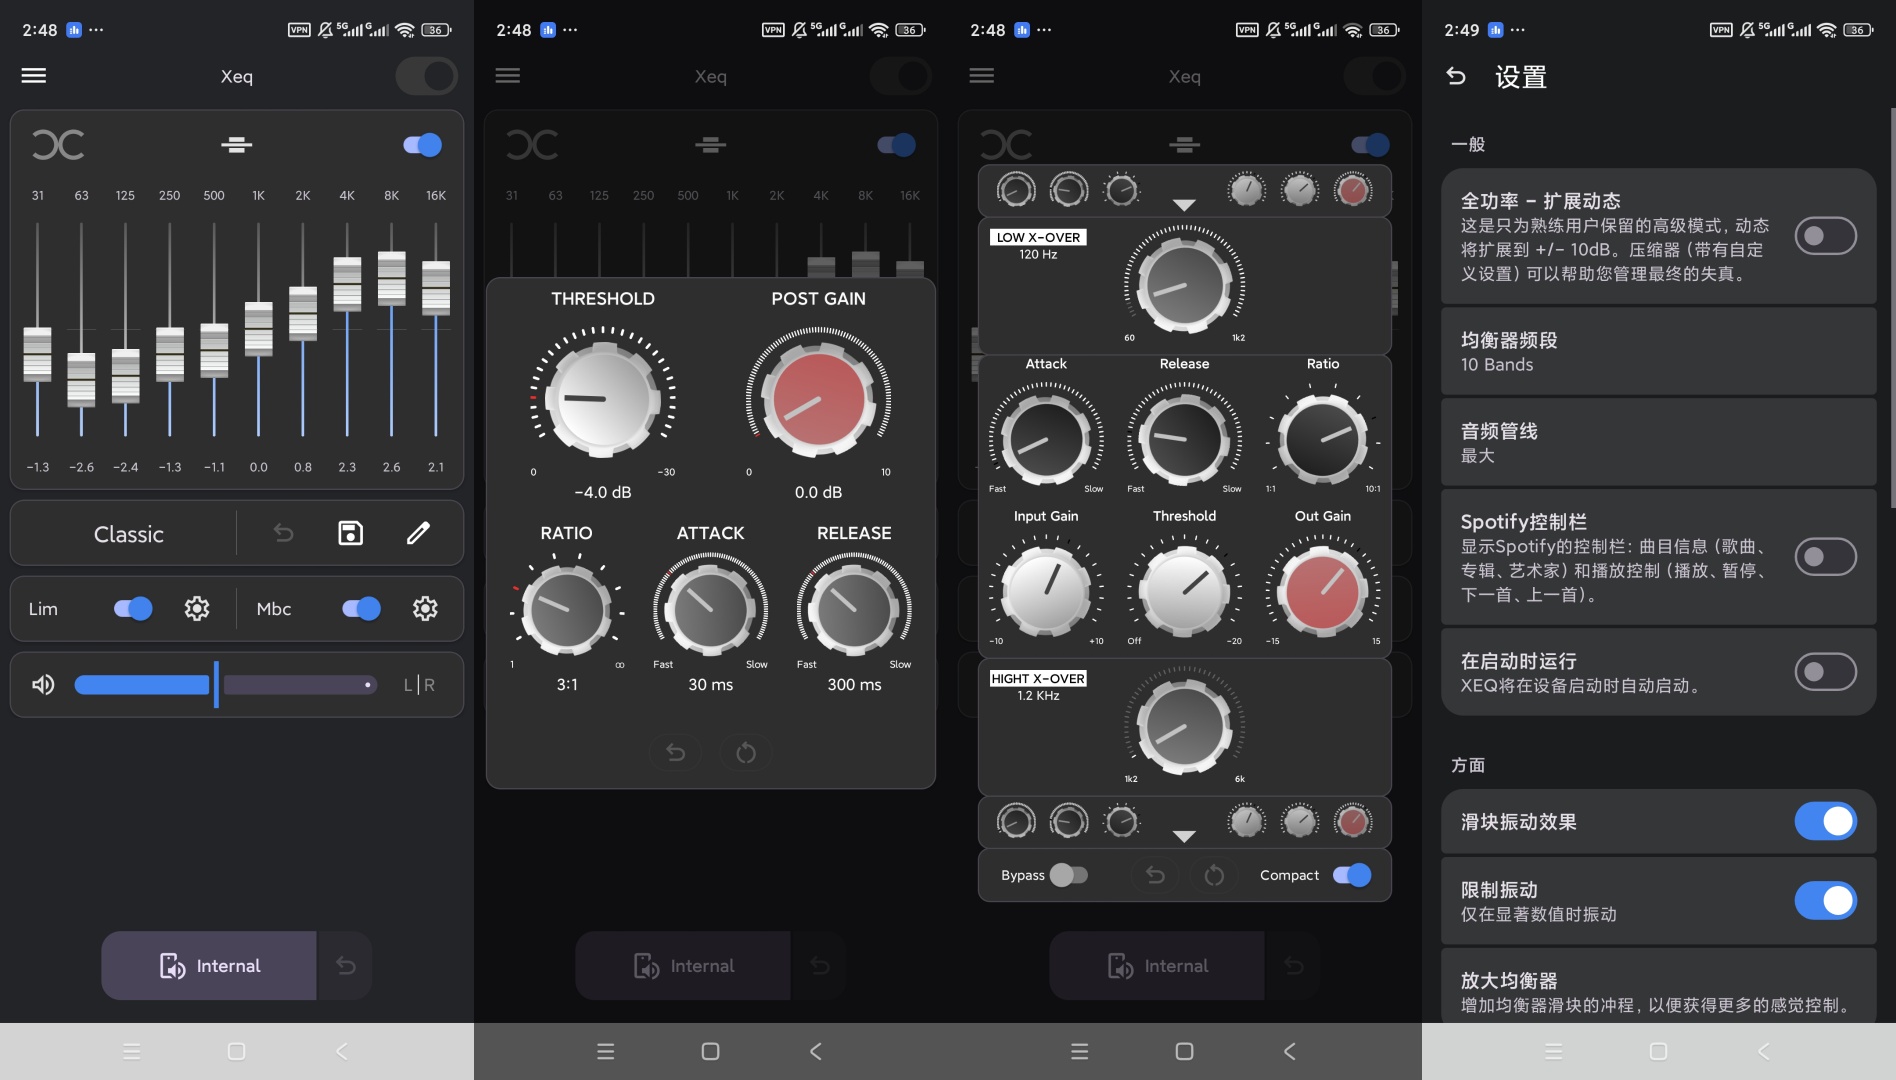Tap the Internal output button

[x=209, y=966]
